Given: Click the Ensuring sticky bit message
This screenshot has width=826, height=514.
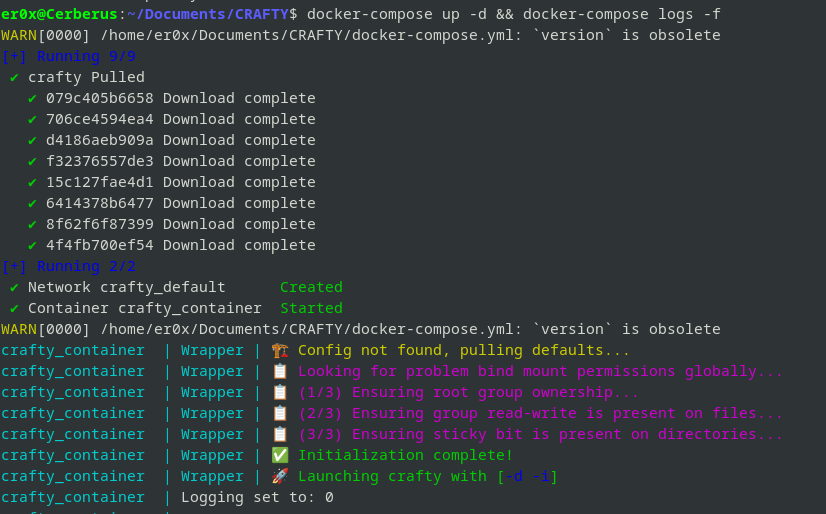Looking at the screenshot, I should (x=540, y=434).
